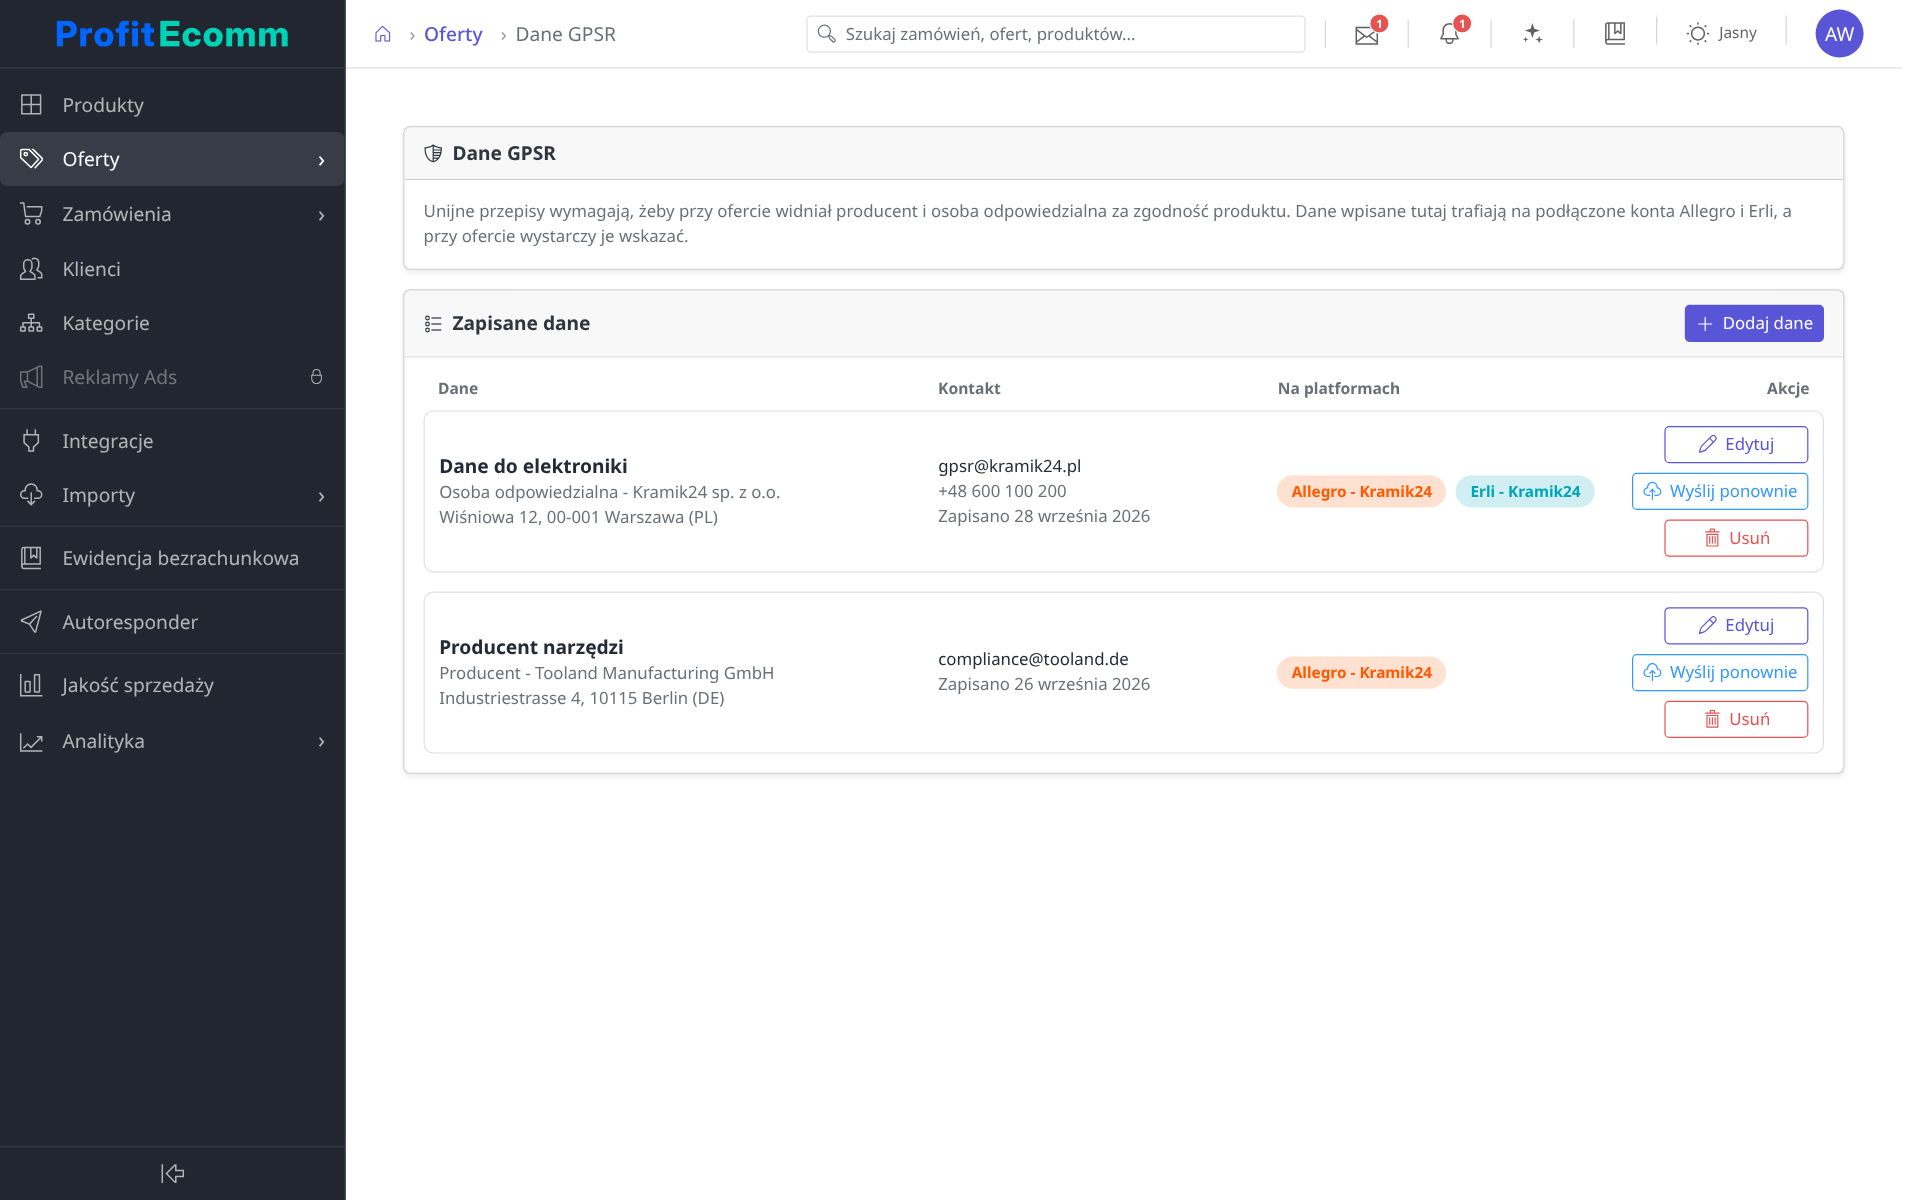1920x1200 pixels.
Task: Click the ProfitEcomm logo
Action: 172,34
